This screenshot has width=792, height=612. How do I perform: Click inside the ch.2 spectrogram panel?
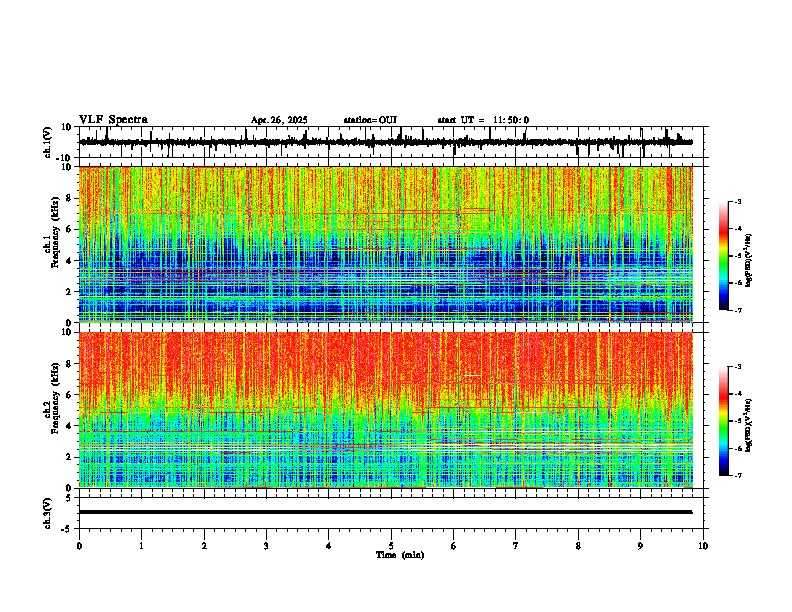(385, 410)
